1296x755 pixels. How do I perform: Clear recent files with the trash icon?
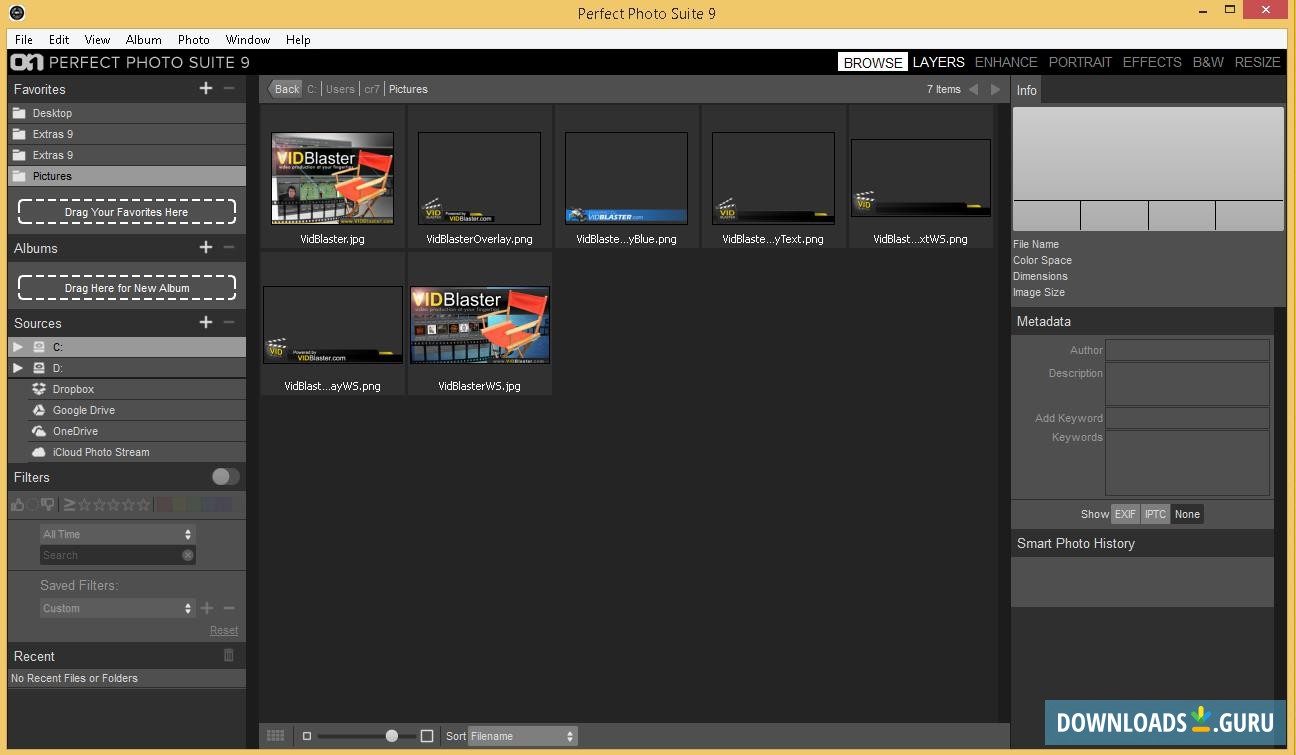229,655
